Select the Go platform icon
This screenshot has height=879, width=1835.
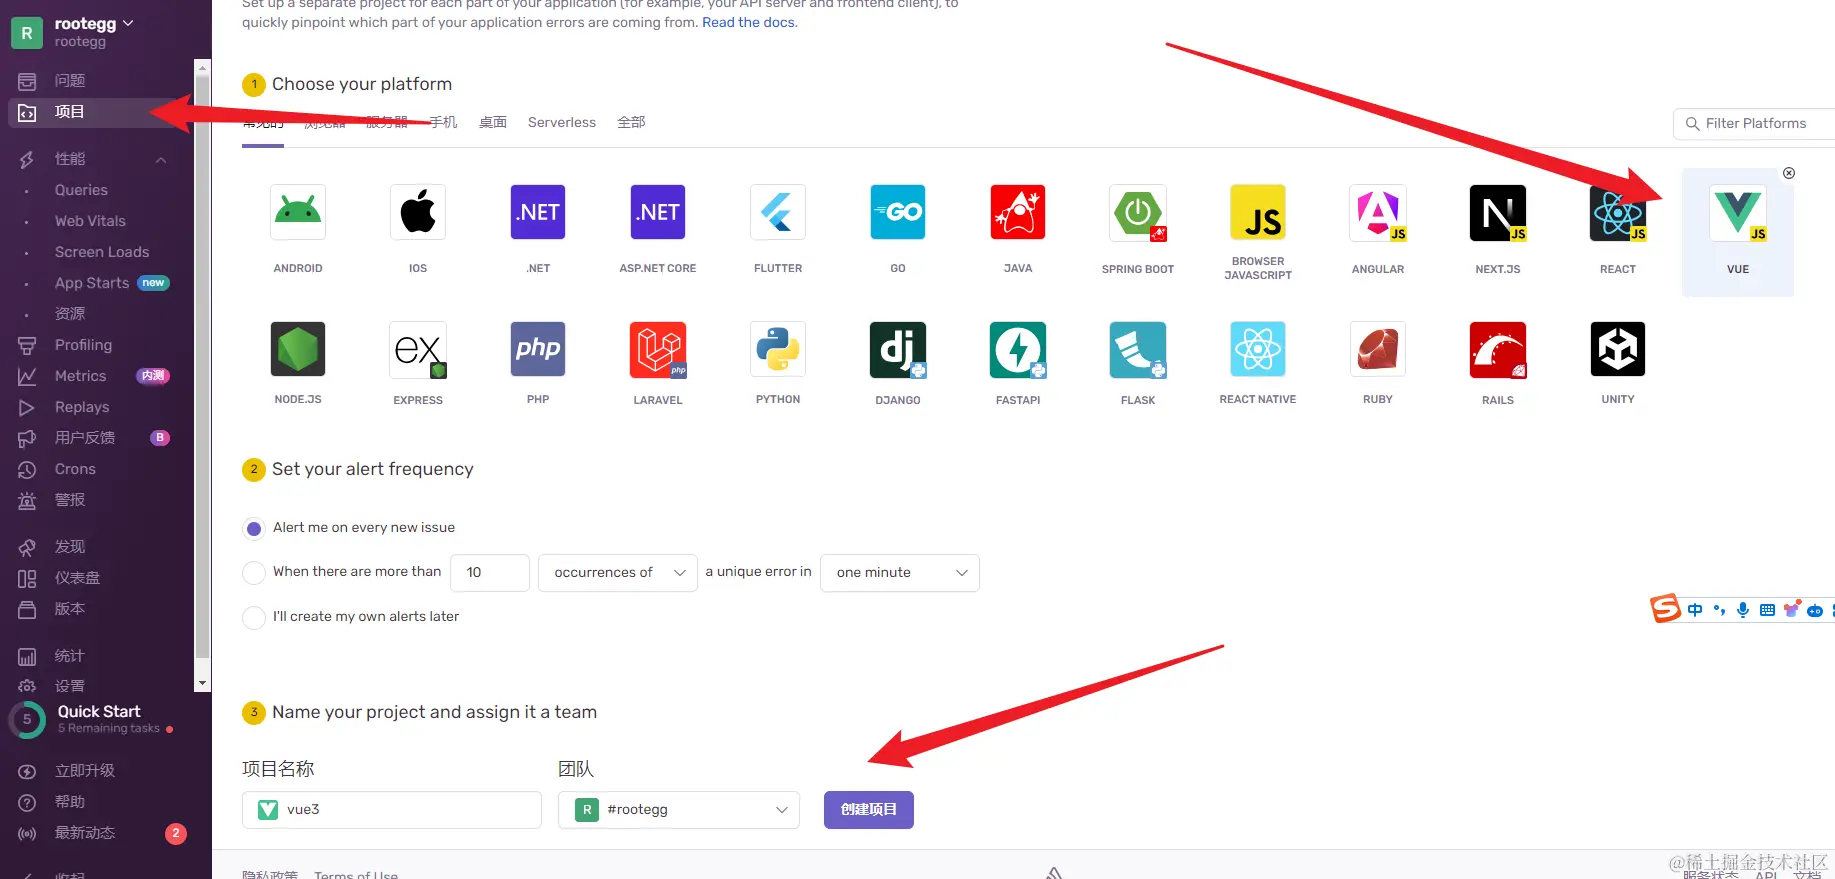(x=898, y=212)
